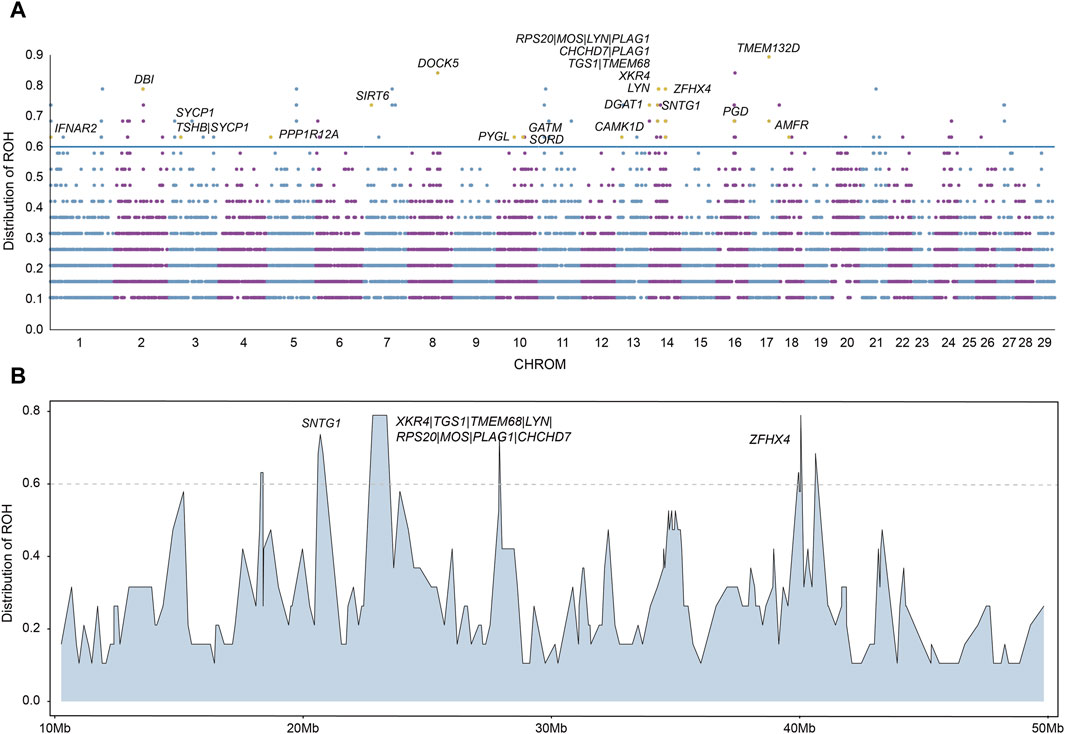Select chromosome 20 on the CHROM axis

[x=846, y=344]
